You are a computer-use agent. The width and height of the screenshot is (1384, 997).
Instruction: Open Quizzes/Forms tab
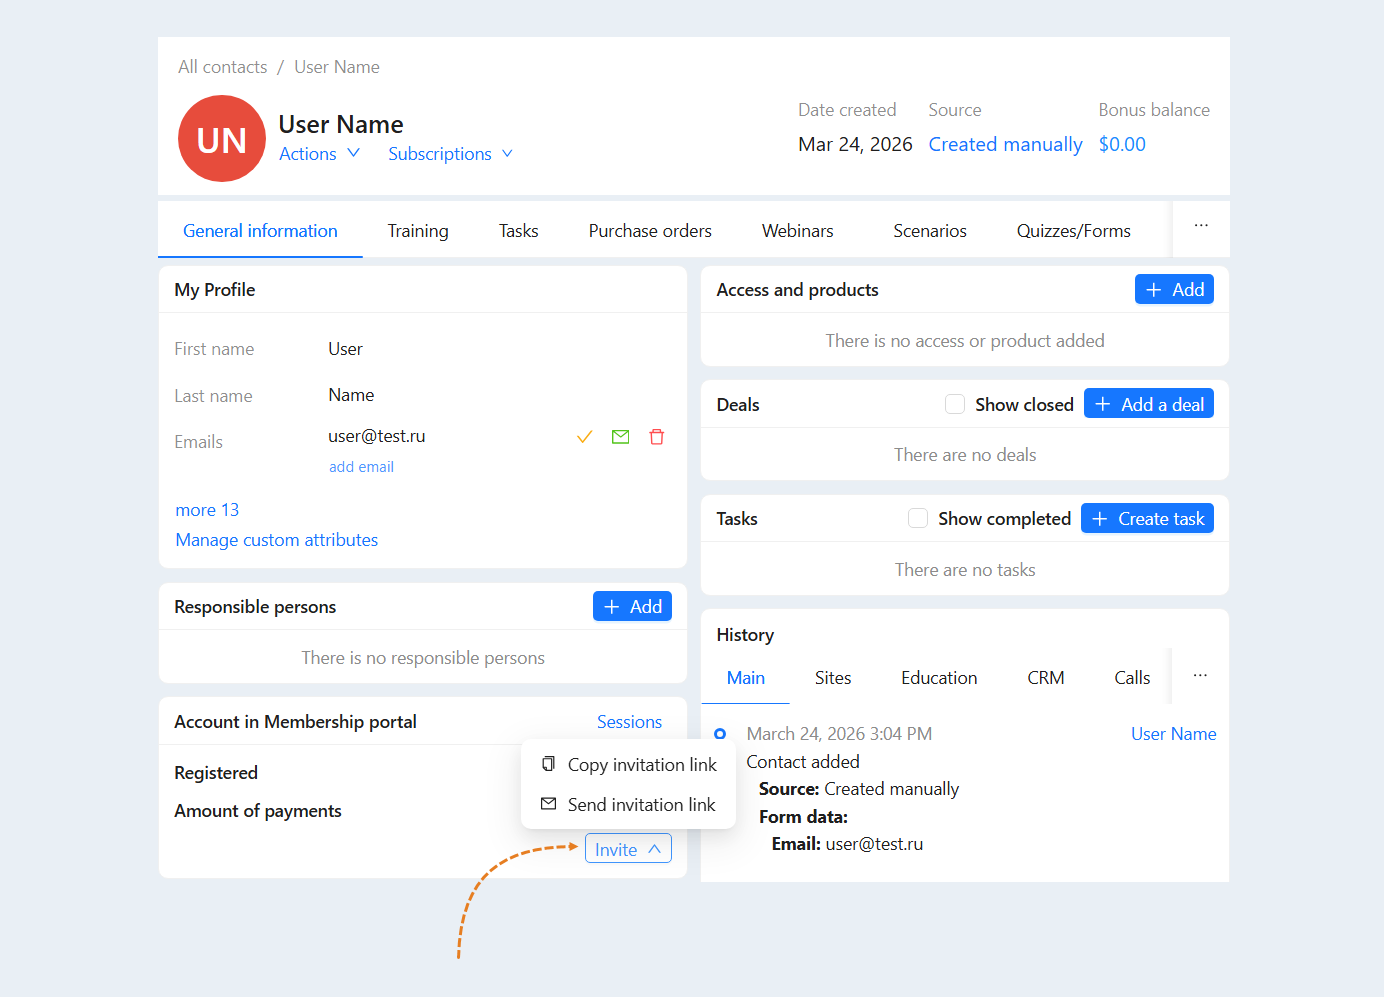[1074, 231]
